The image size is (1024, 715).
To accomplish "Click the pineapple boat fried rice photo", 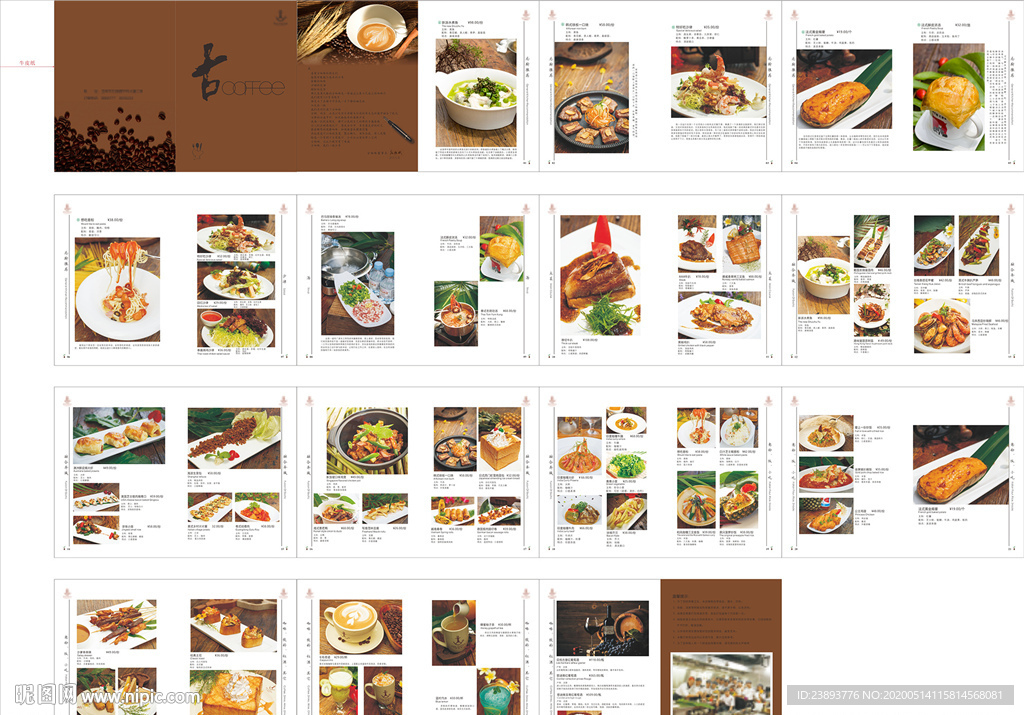I will [739, 500].
